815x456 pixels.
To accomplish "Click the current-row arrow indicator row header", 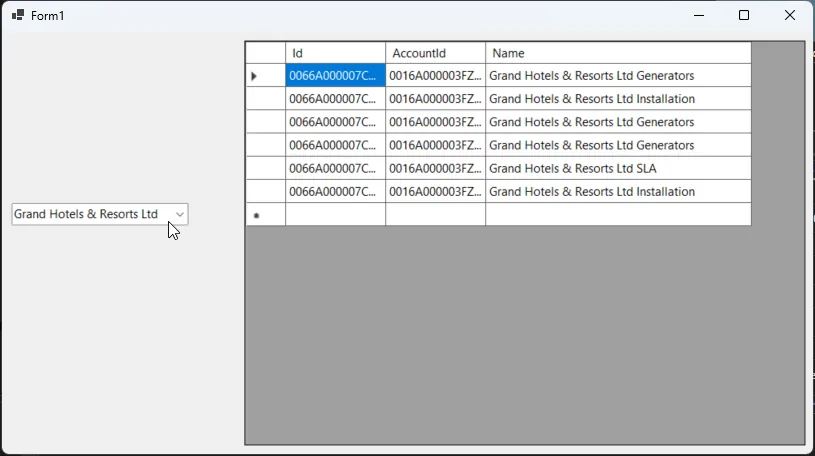I will click(x=266, y=76).
